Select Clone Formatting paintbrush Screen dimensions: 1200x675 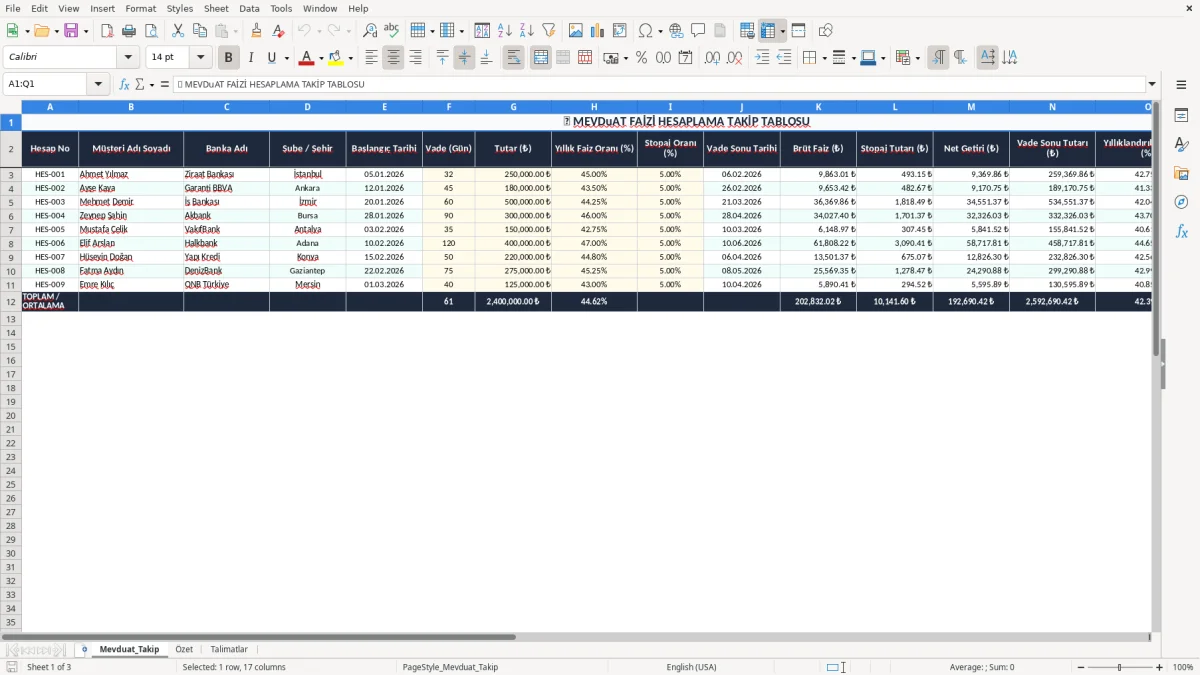[257, 31]
